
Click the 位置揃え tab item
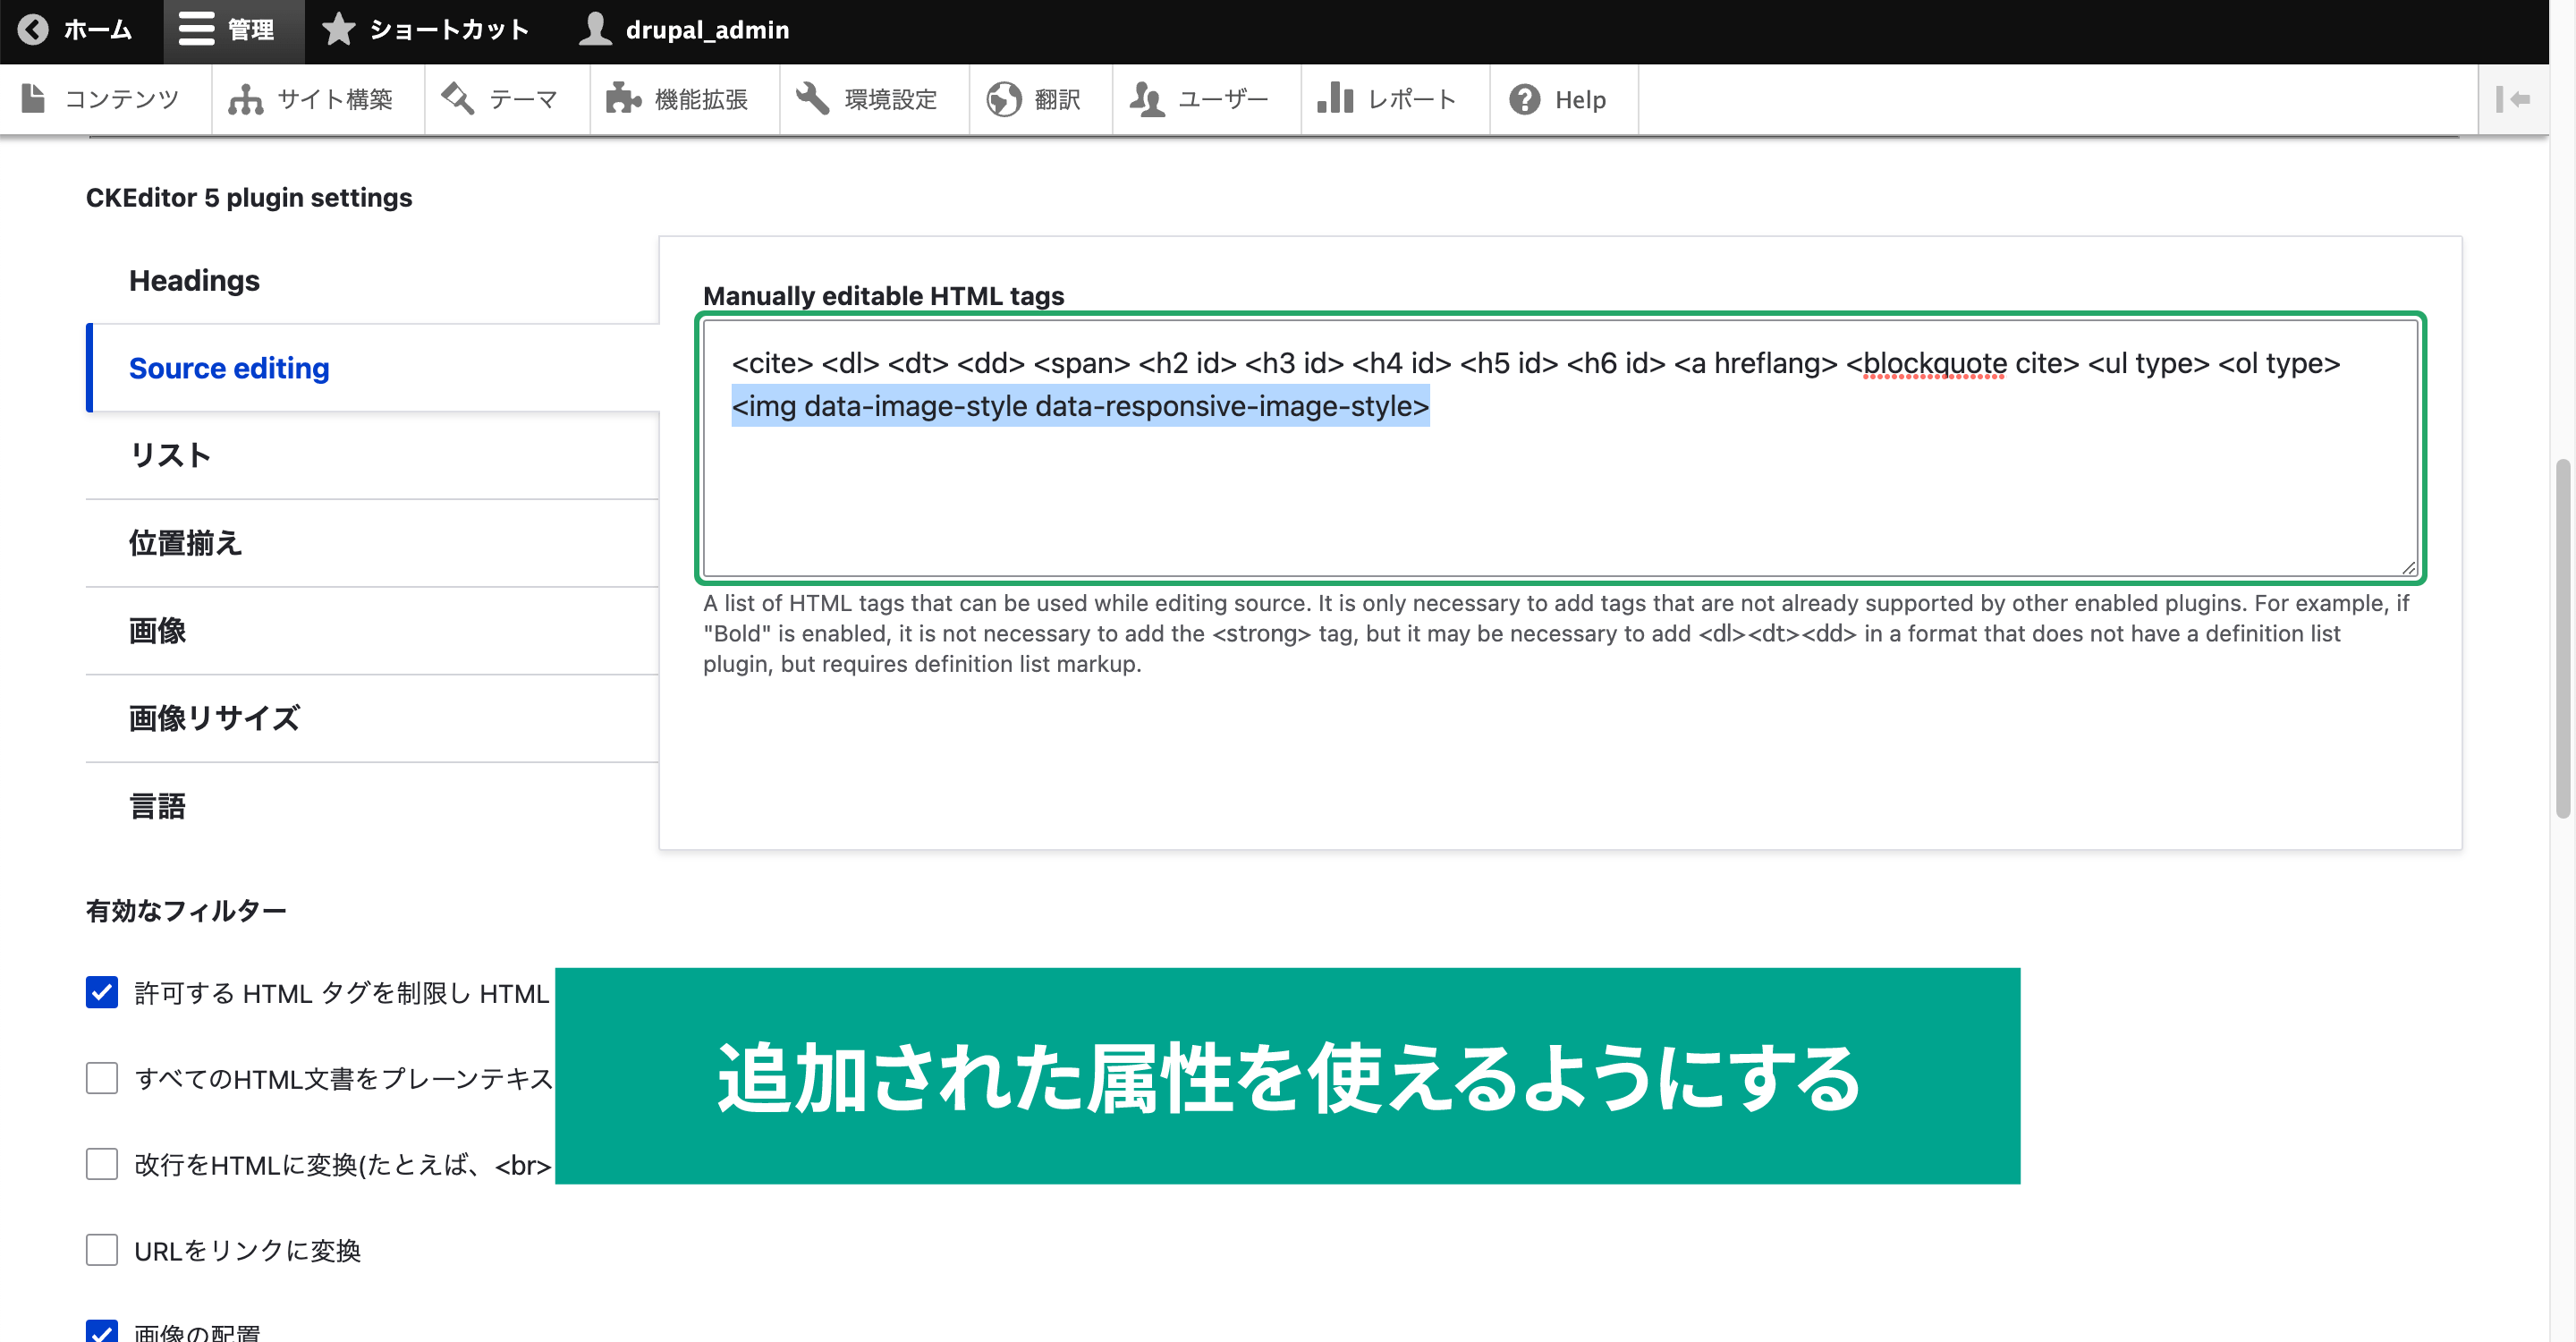(x=186, y=541)
